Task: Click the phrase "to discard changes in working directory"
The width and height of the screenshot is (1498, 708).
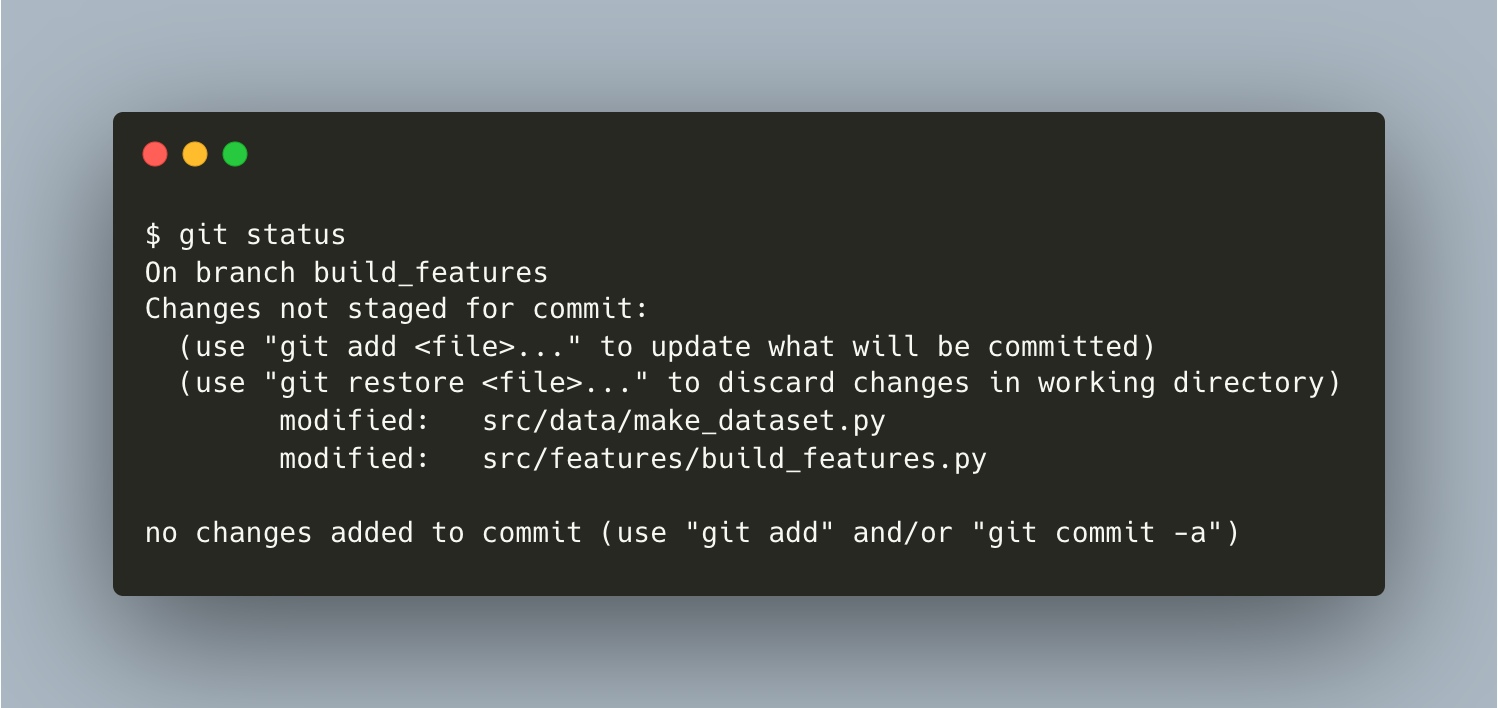Action: (1003, 384)
